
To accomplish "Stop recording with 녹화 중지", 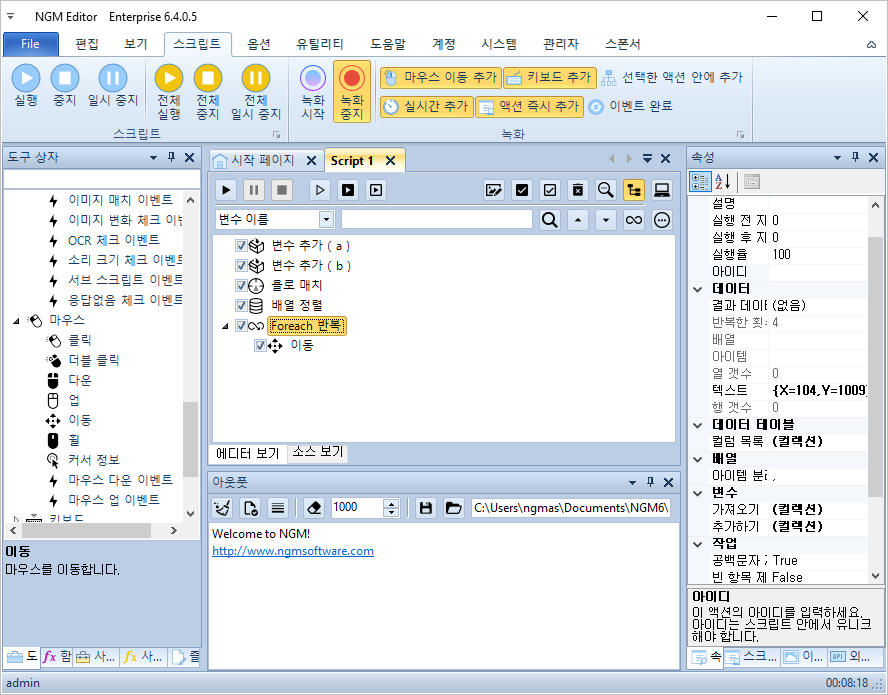I will pos(352,91).
